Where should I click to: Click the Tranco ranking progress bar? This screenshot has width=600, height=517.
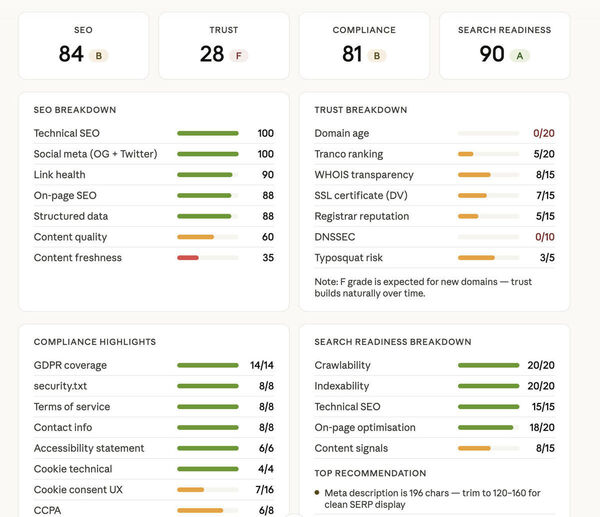pos(489,154)
